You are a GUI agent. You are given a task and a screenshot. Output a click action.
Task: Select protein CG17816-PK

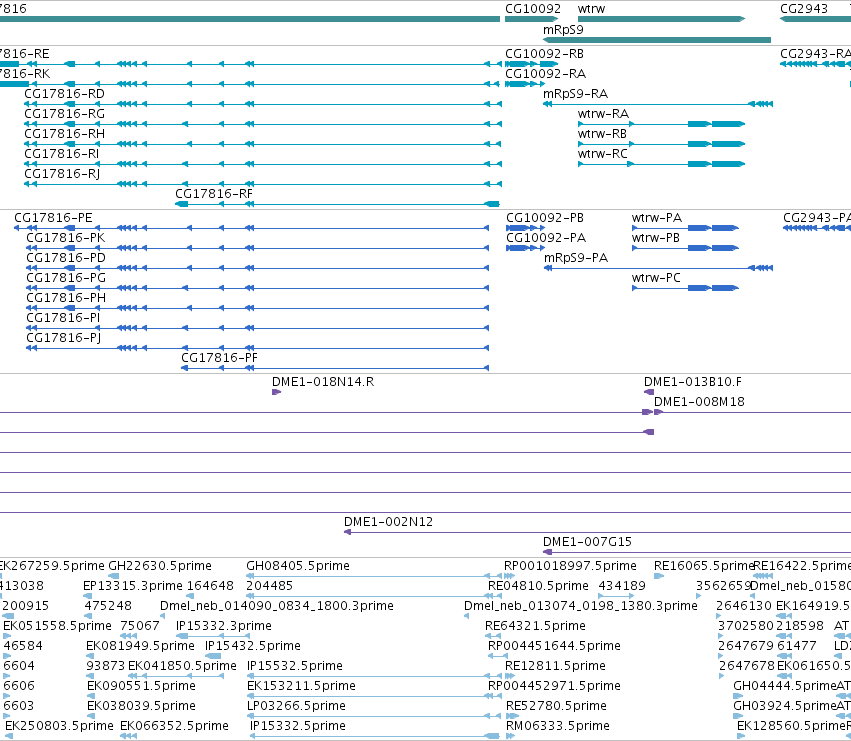(x=66, y=238)
